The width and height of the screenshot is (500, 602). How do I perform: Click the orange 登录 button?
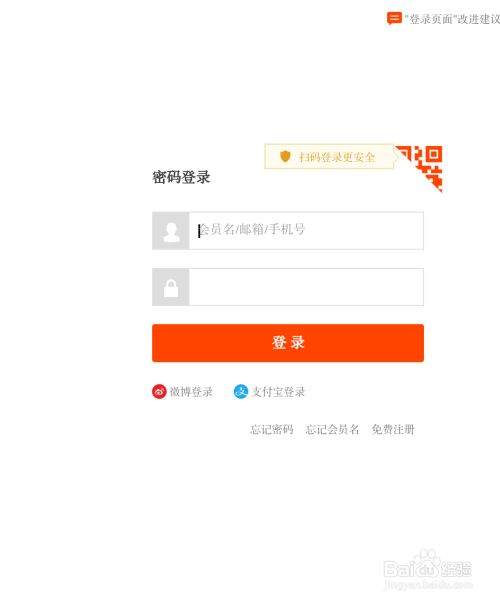288,343
